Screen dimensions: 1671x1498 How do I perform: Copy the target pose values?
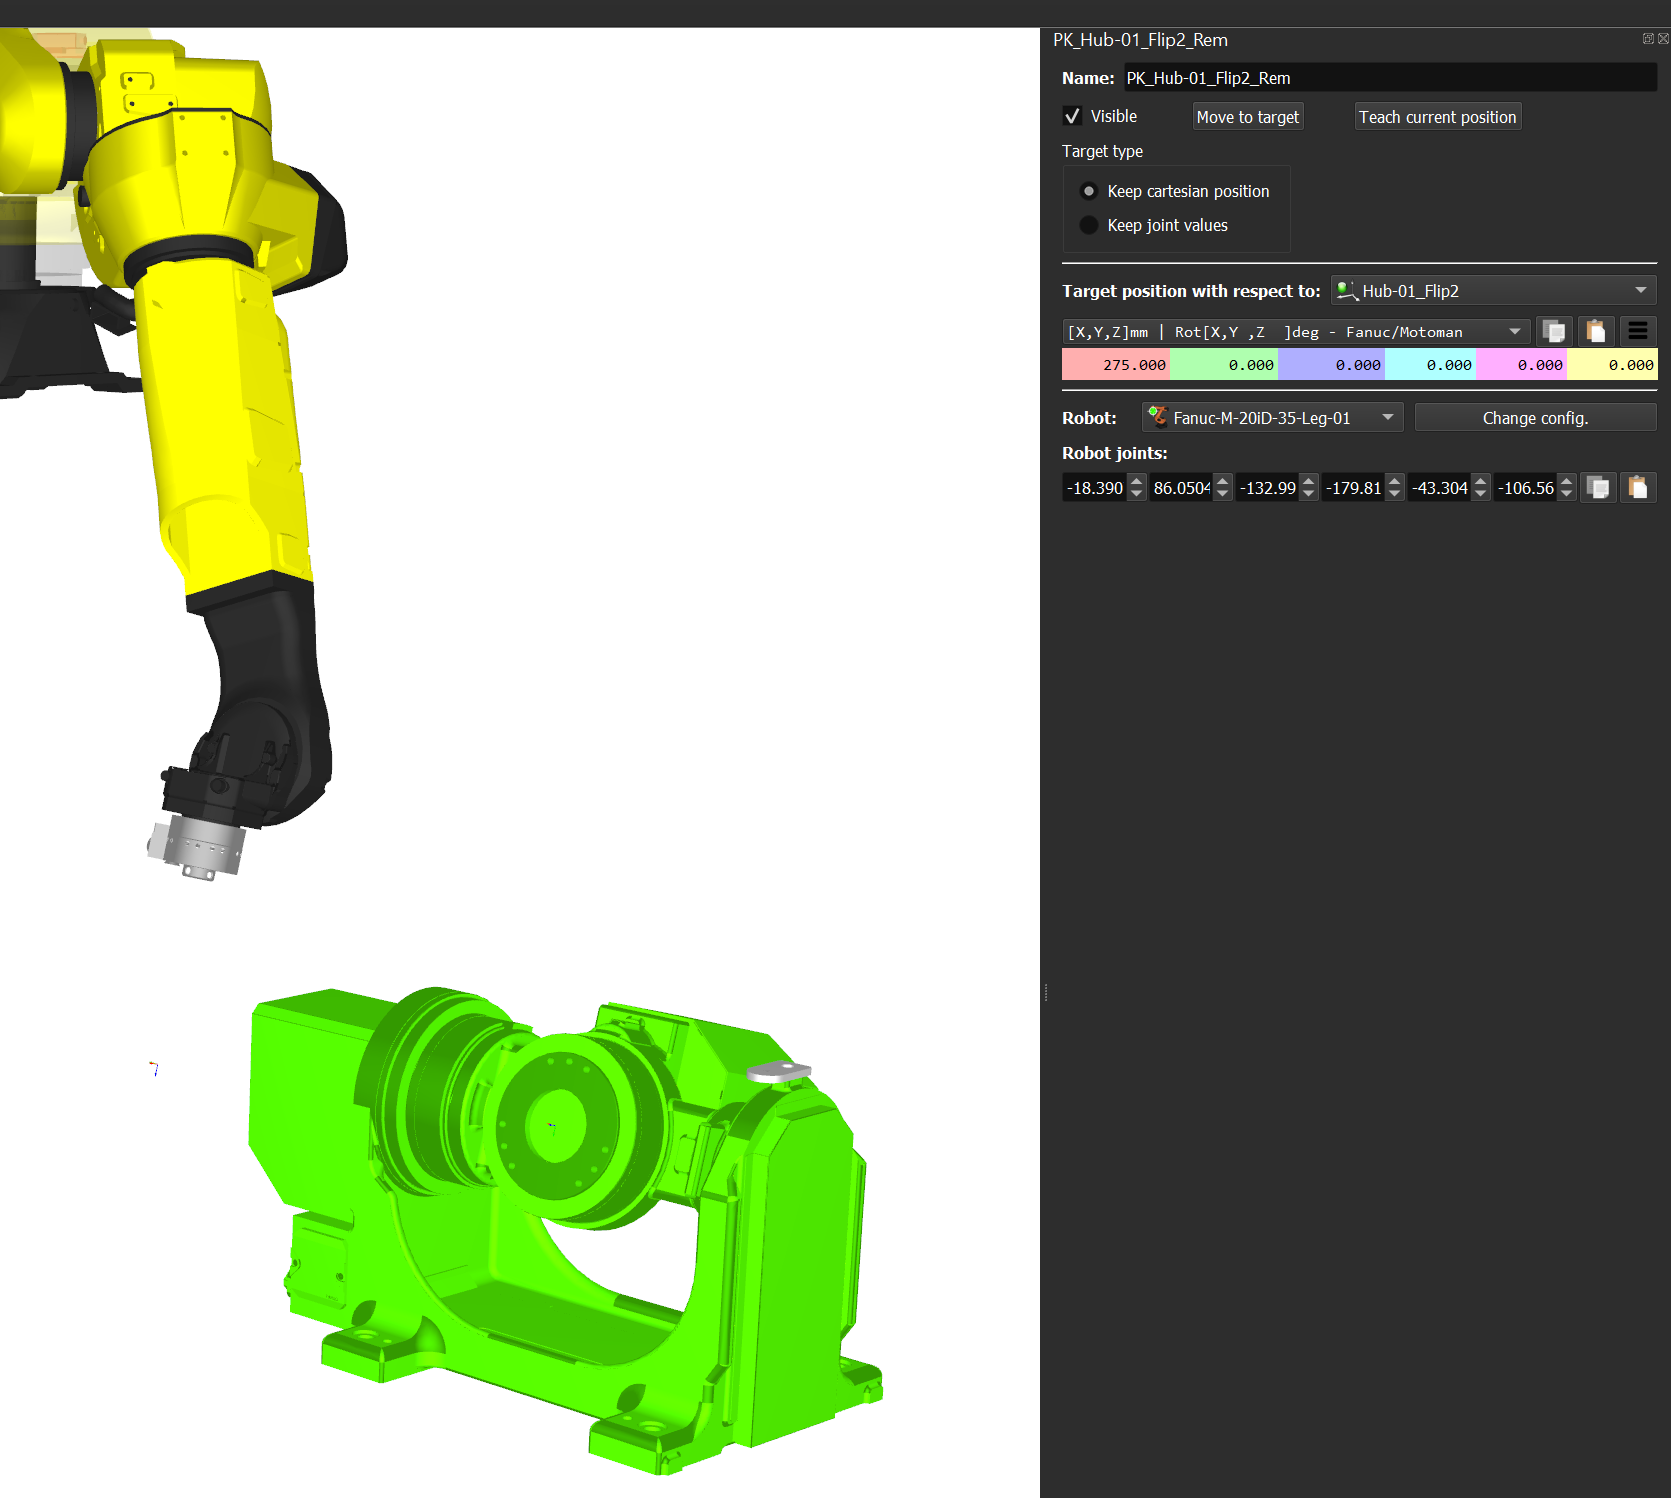click(1554, 332)
